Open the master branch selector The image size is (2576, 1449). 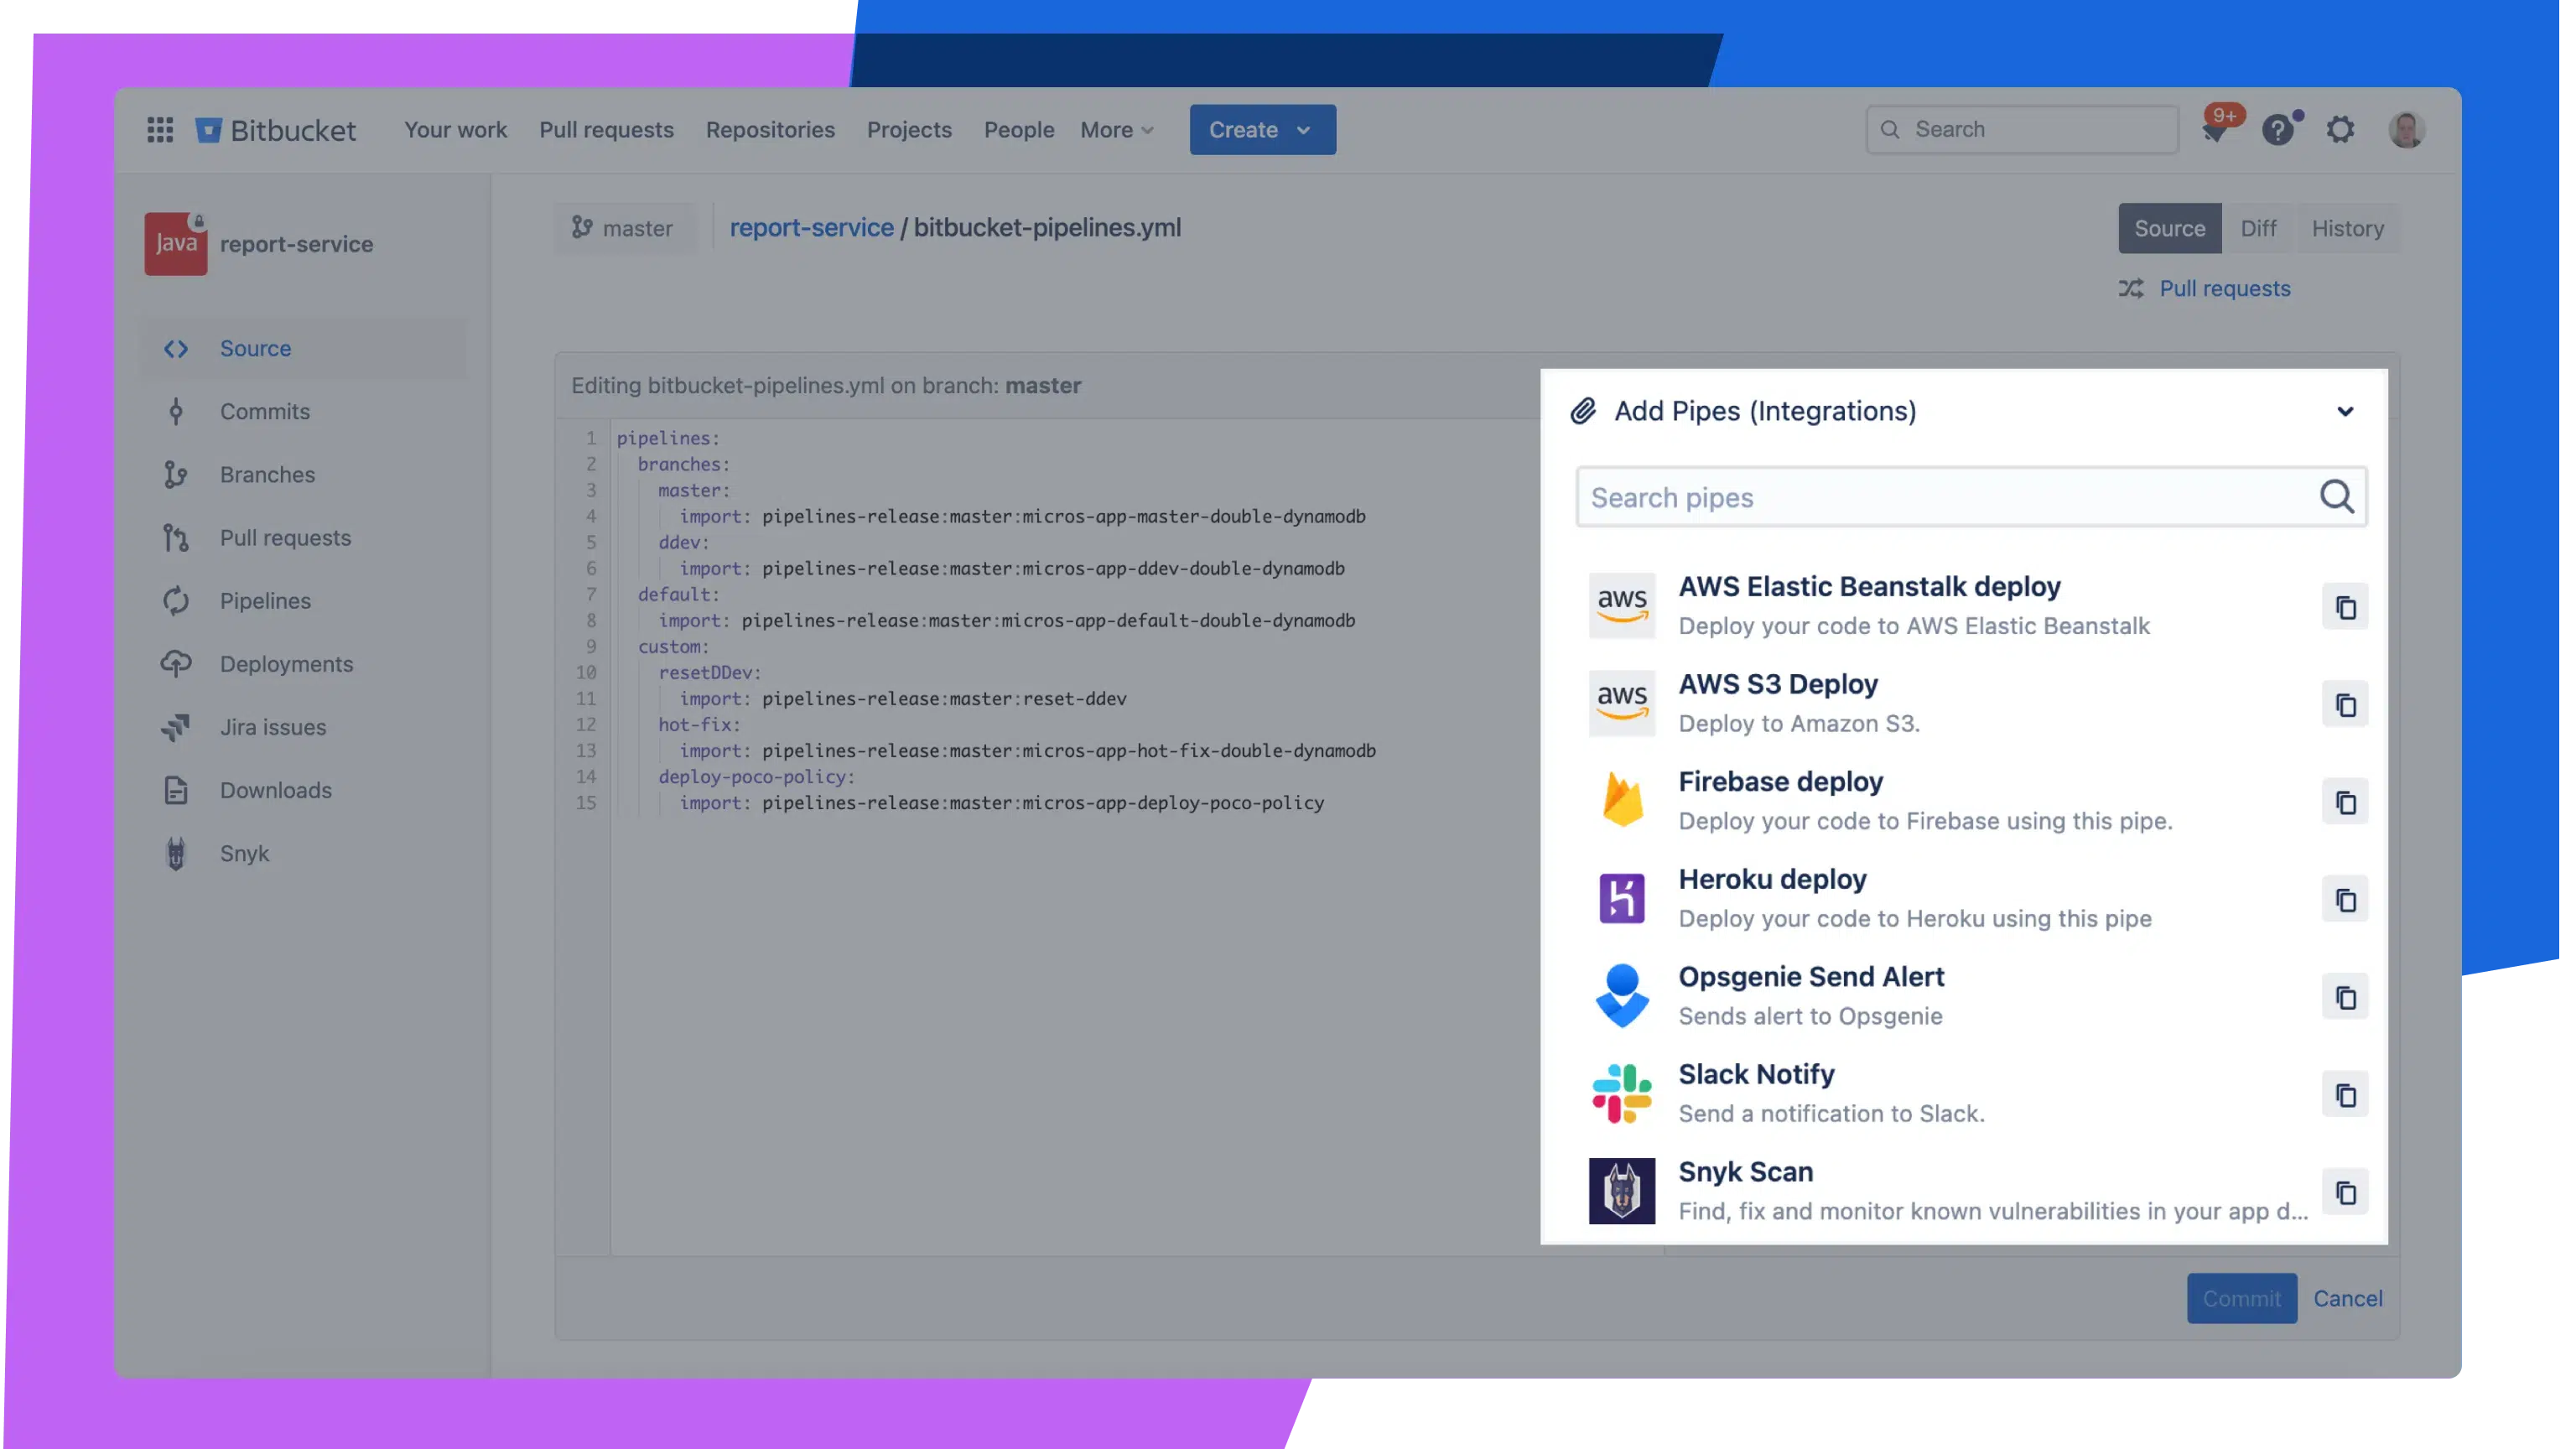click(x=623, y=228)
